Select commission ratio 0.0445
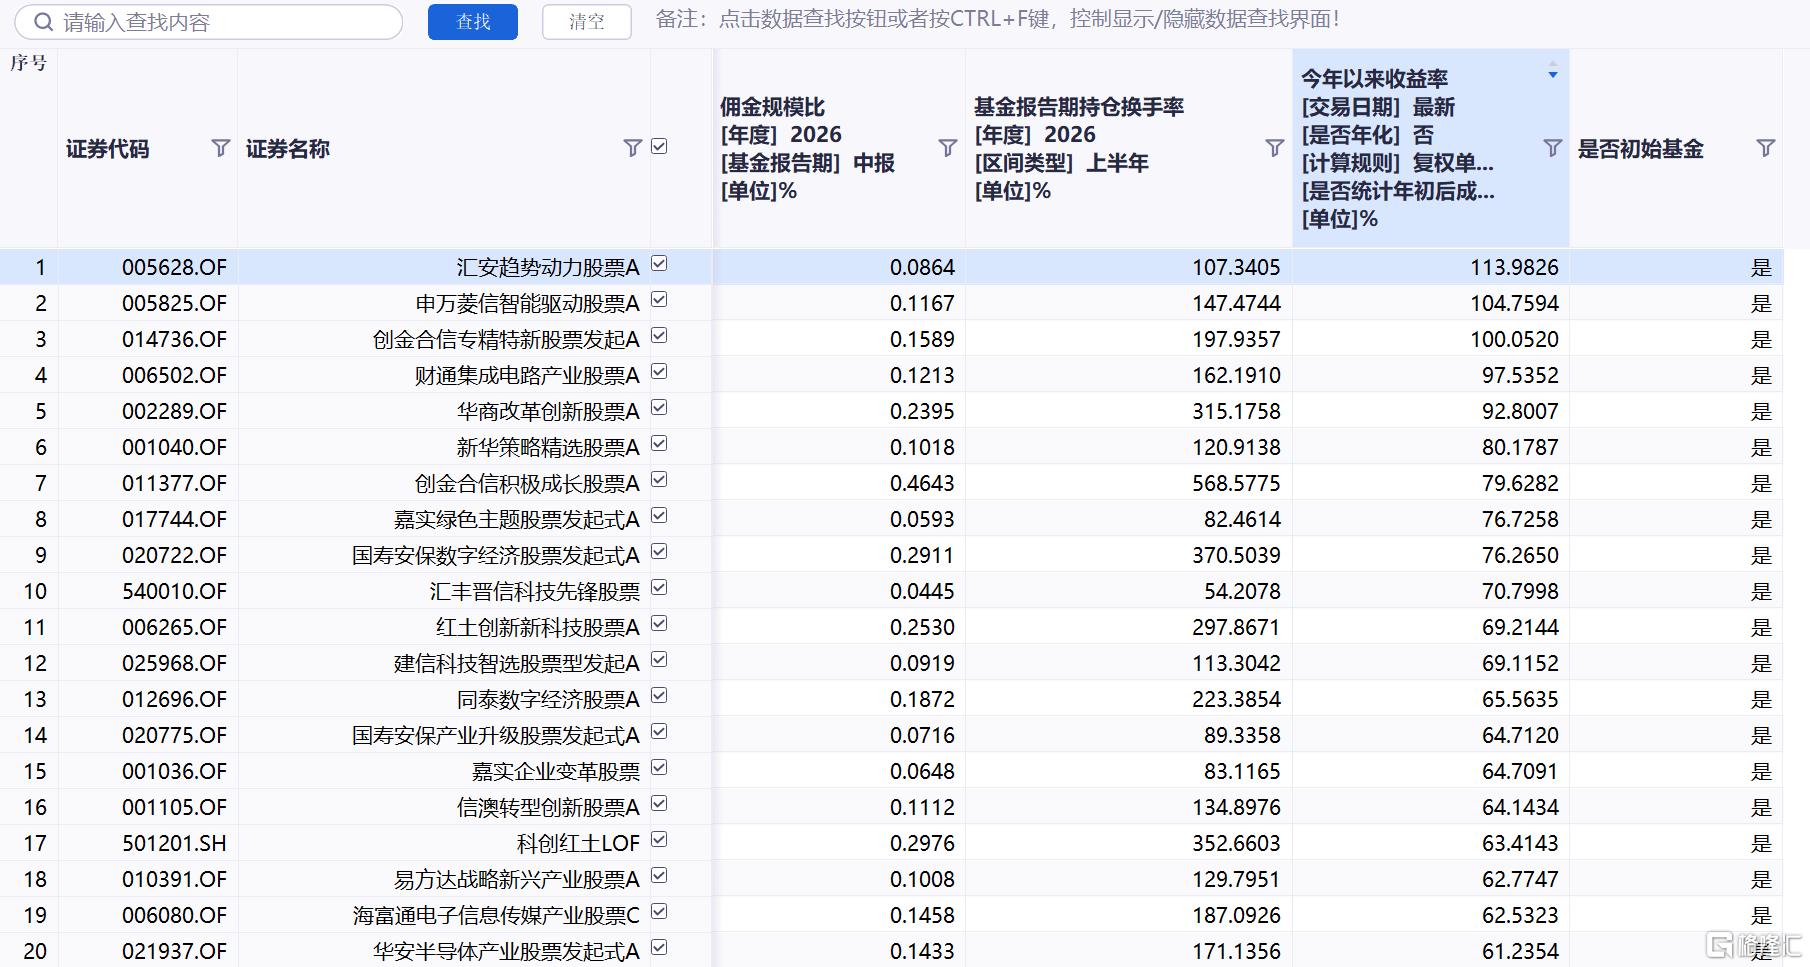The image size is (1810, 967). click(x=922, y=592)
